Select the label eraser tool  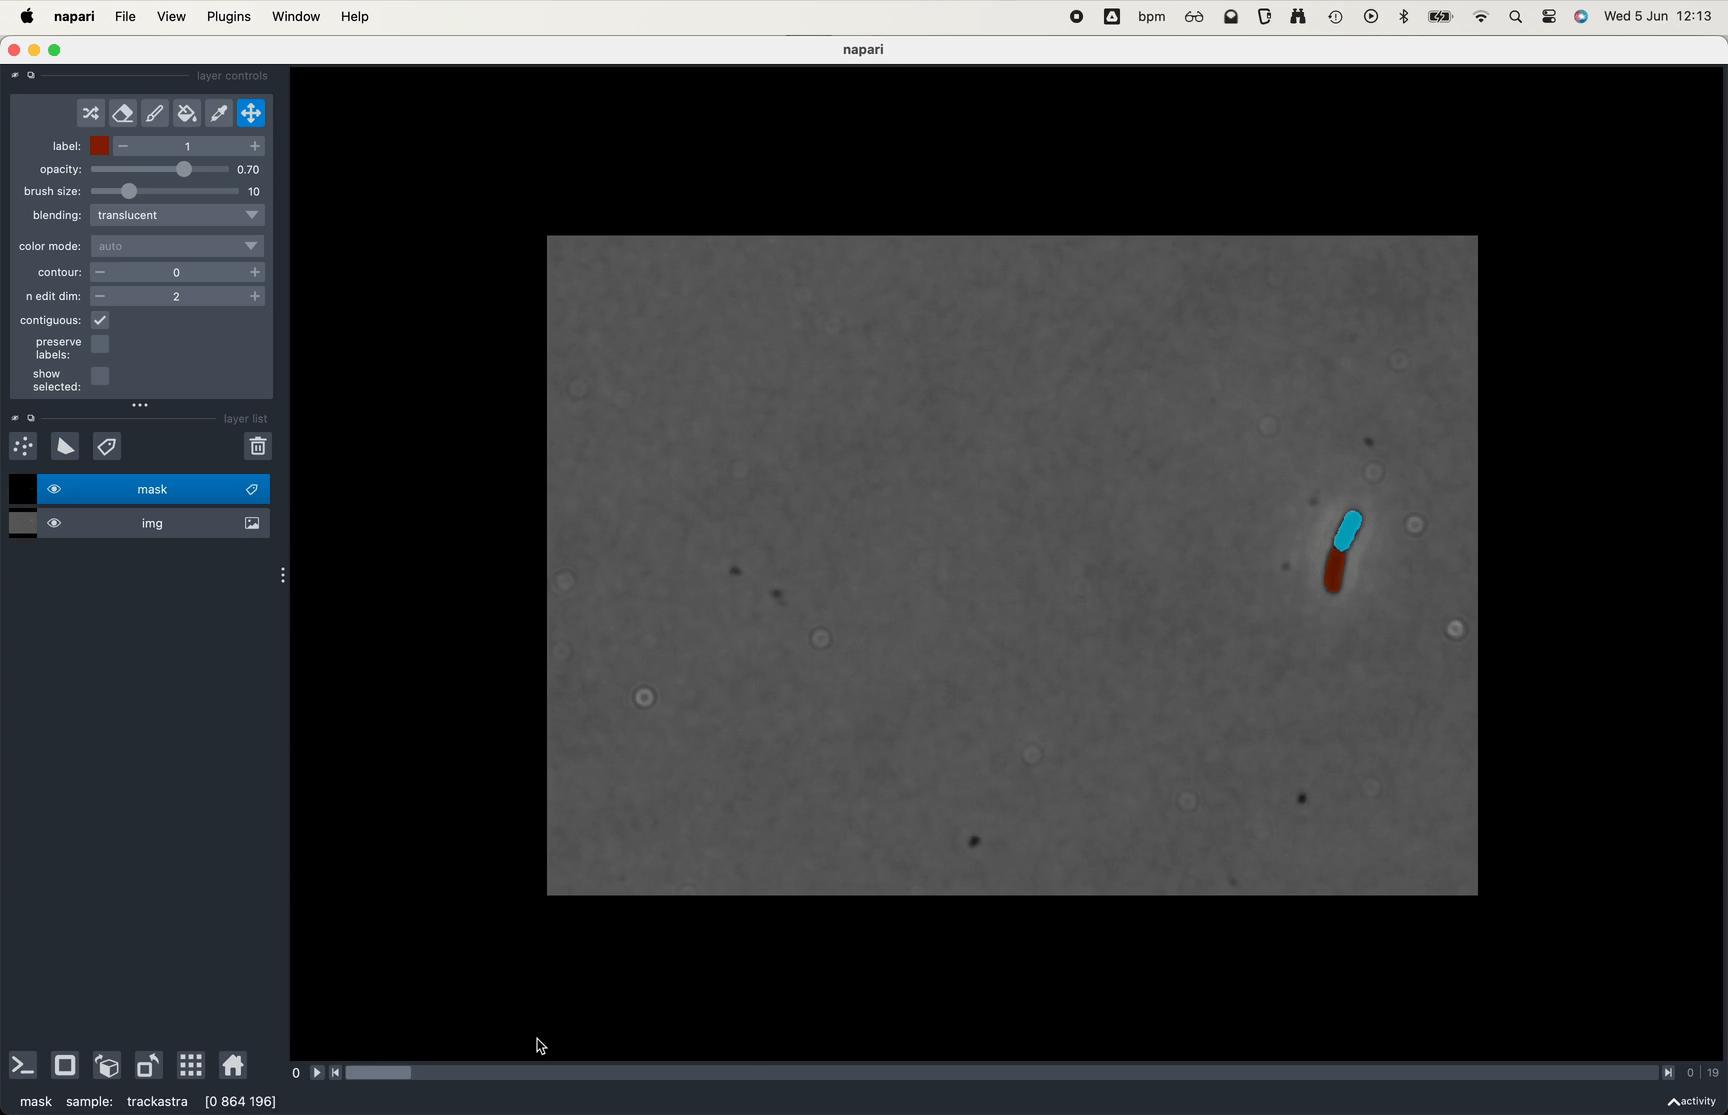(123, 114)
